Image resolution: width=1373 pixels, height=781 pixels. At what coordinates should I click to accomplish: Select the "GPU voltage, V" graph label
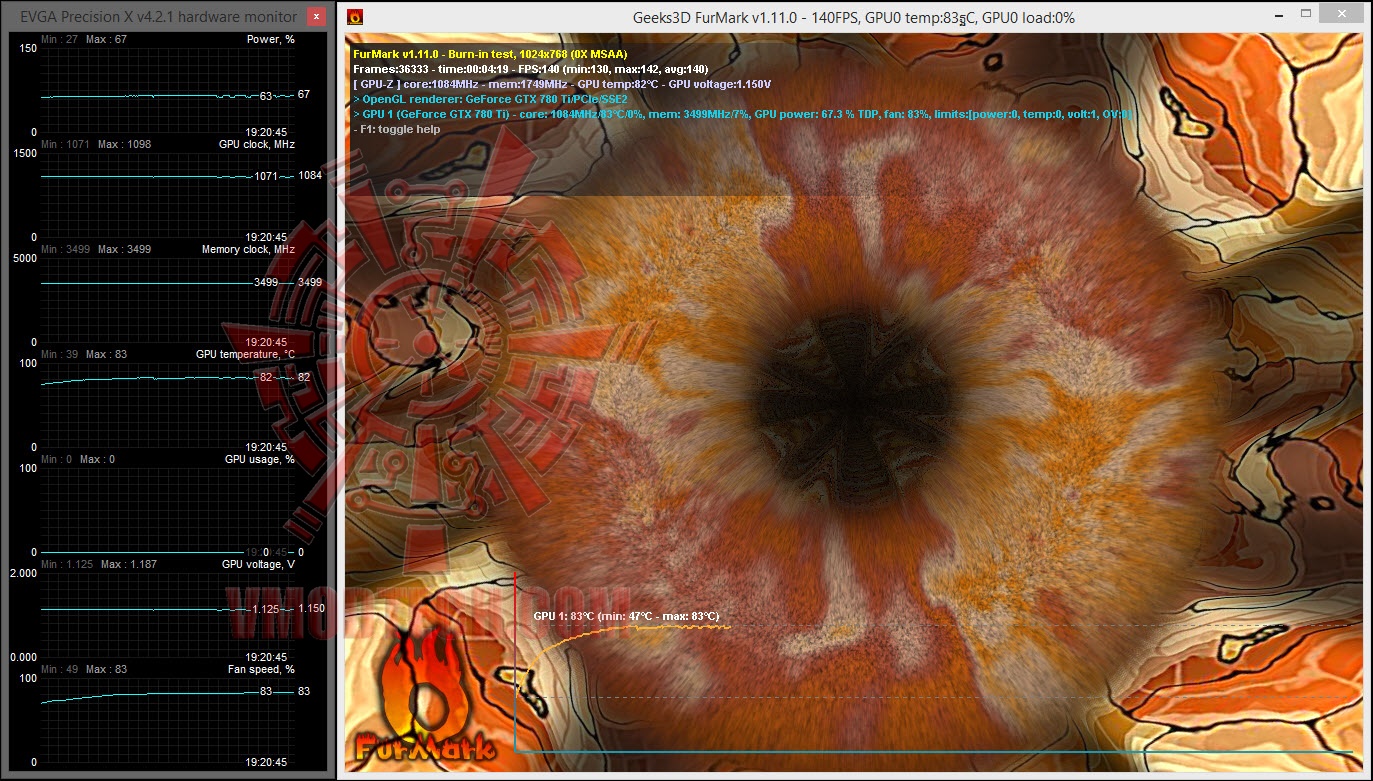[258, 564]
